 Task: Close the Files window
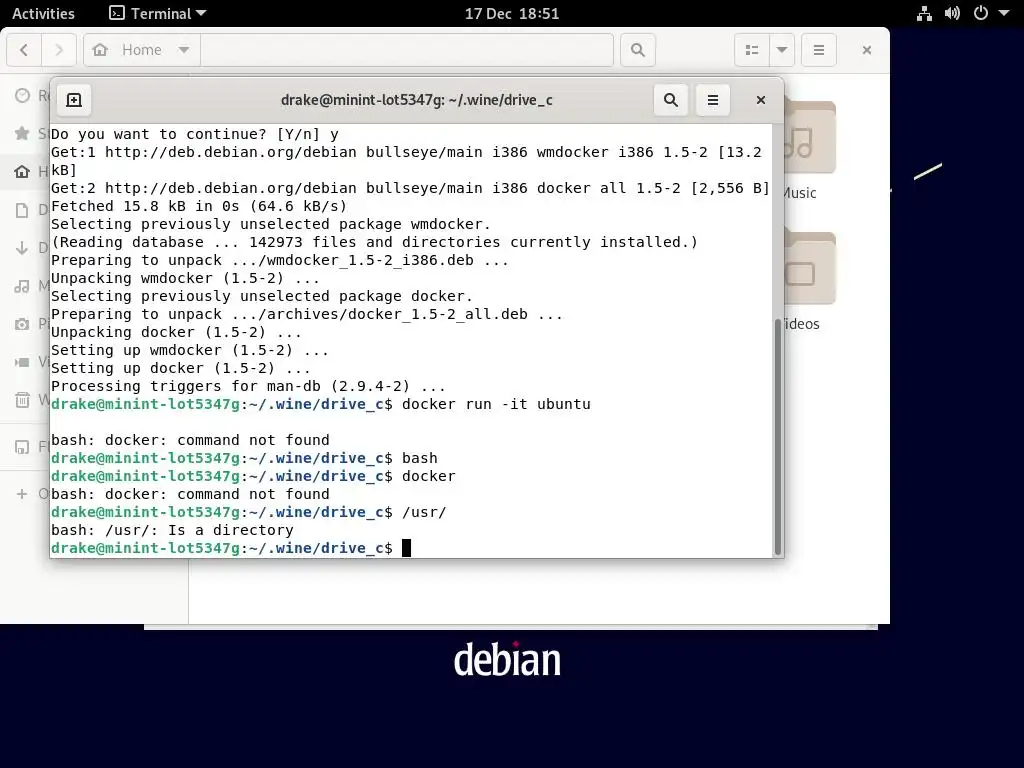(x=867, y=50)
